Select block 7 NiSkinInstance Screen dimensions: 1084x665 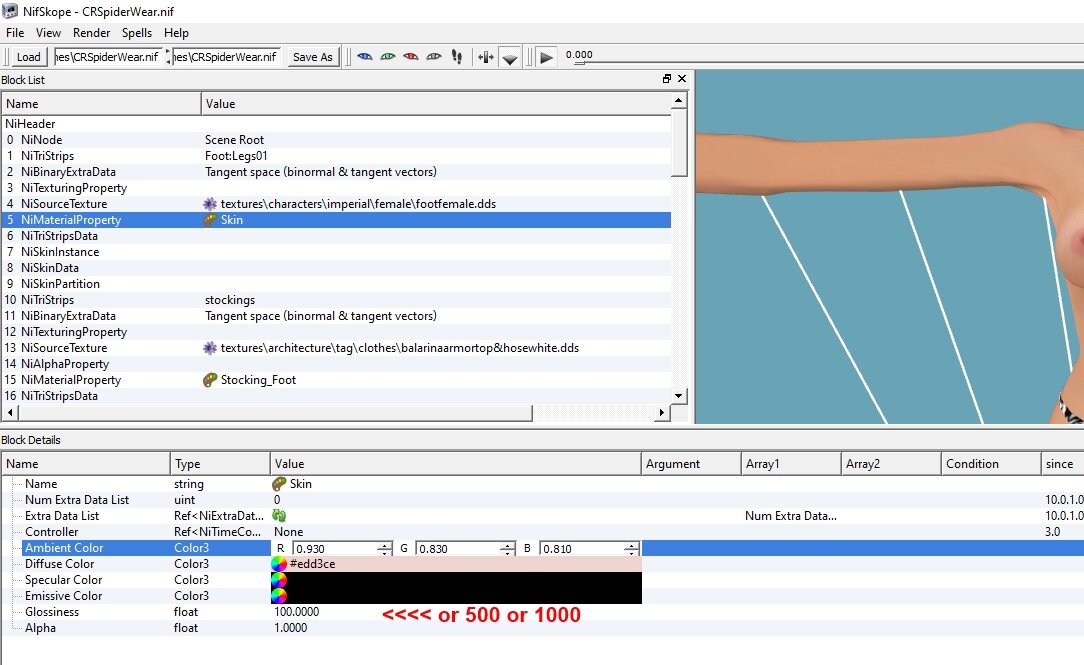pyautogui.click(x=336, y=252)
